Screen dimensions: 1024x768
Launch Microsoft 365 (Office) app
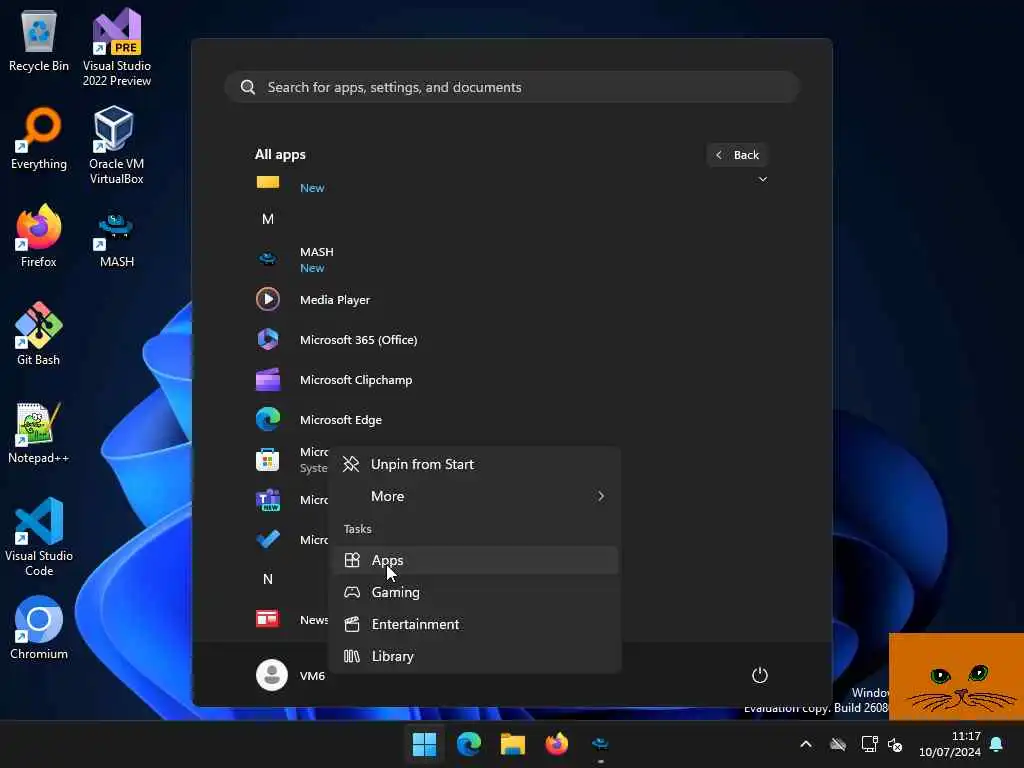tap(512, 340)
